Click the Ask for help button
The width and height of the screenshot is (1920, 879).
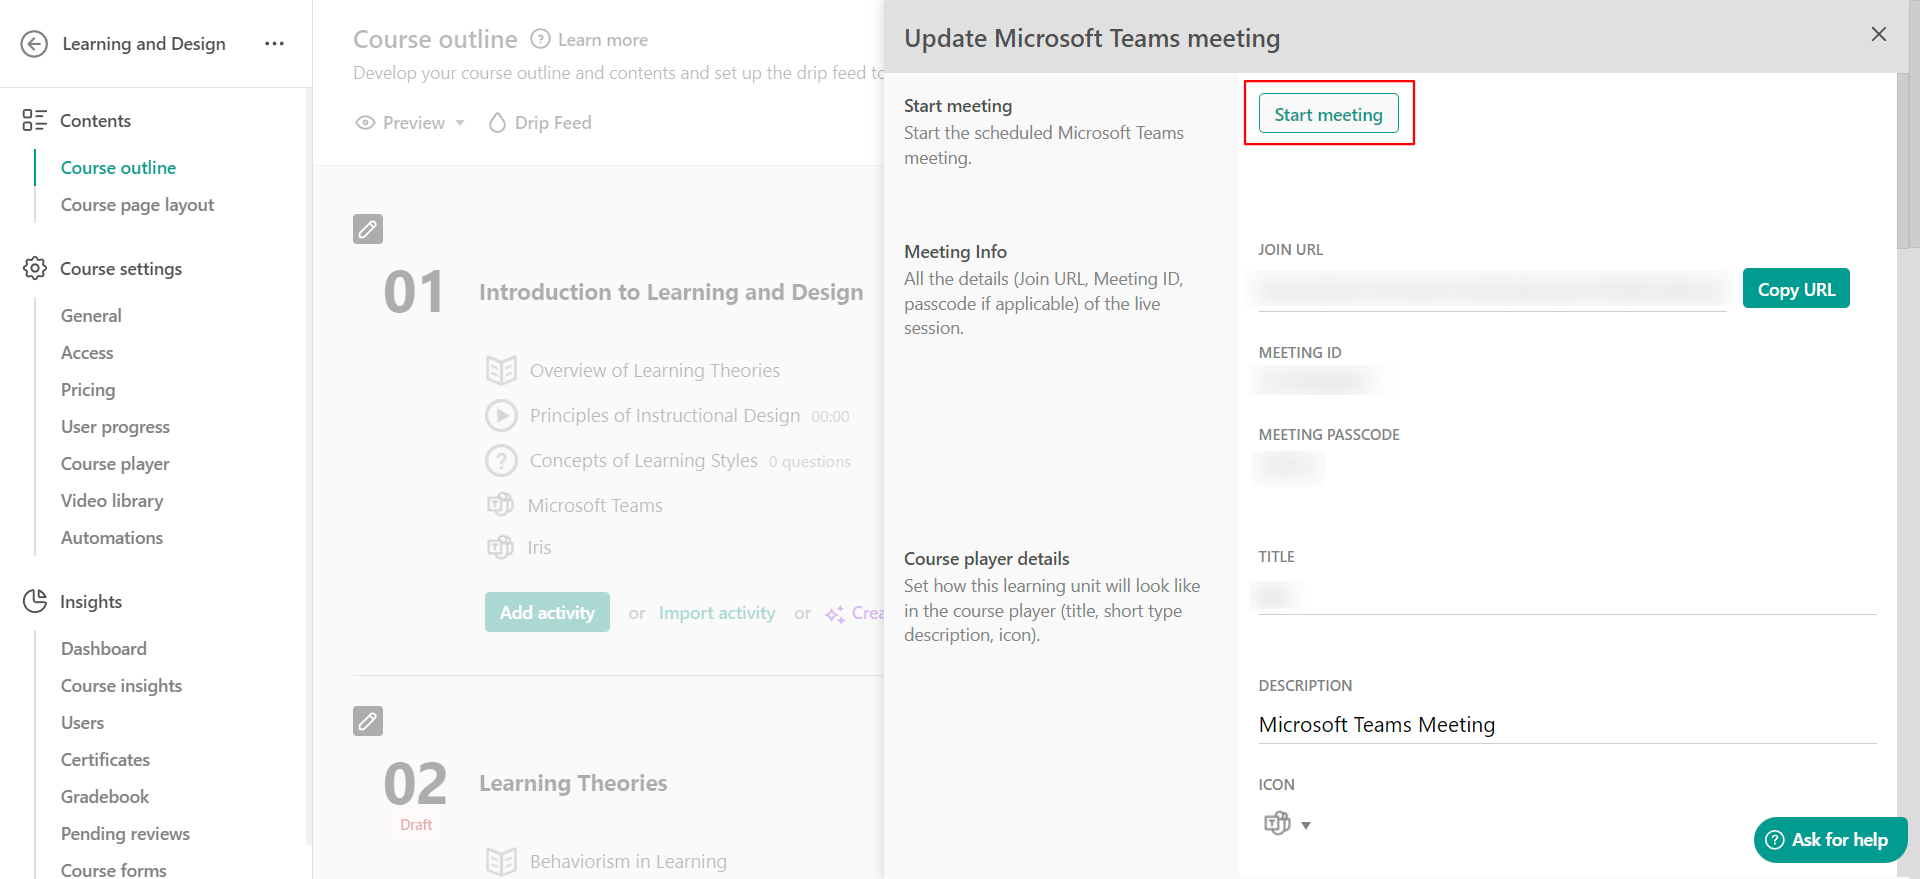click(1830, 840)
